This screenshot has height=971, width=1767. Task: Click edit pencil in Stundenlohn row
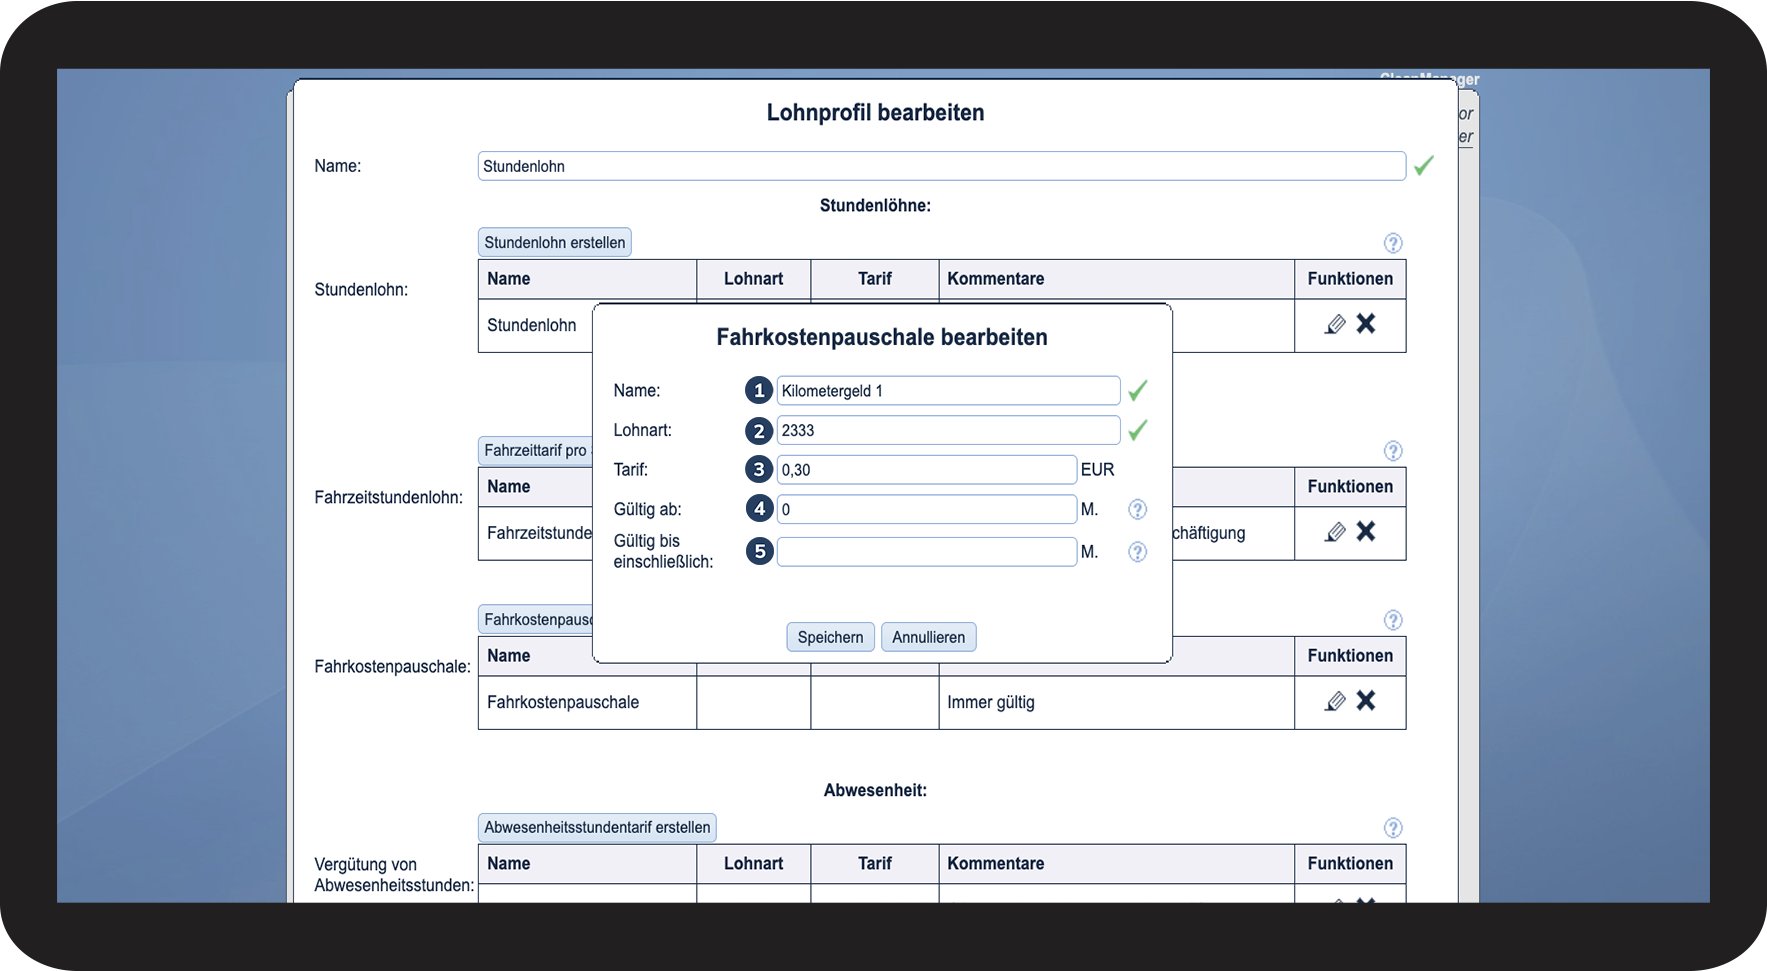coord(1334,324)
